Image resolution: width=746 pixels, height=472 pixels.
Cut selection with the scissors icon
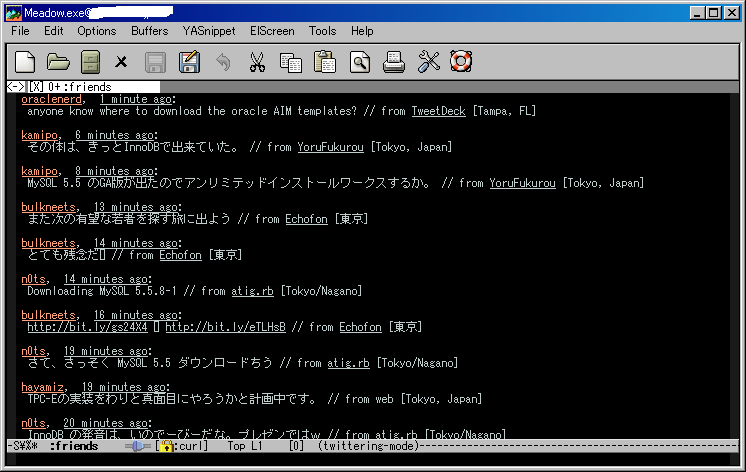pos(257,62)
